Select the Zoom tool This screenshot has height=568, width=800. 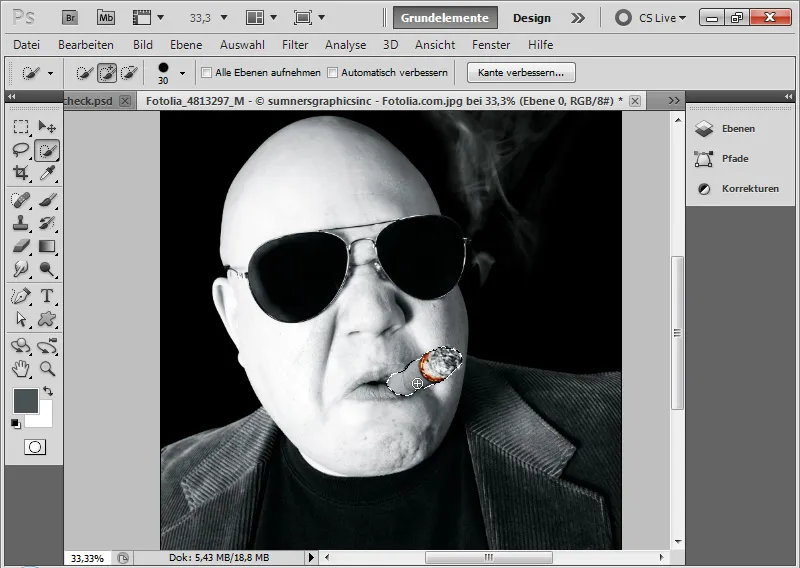47,368
